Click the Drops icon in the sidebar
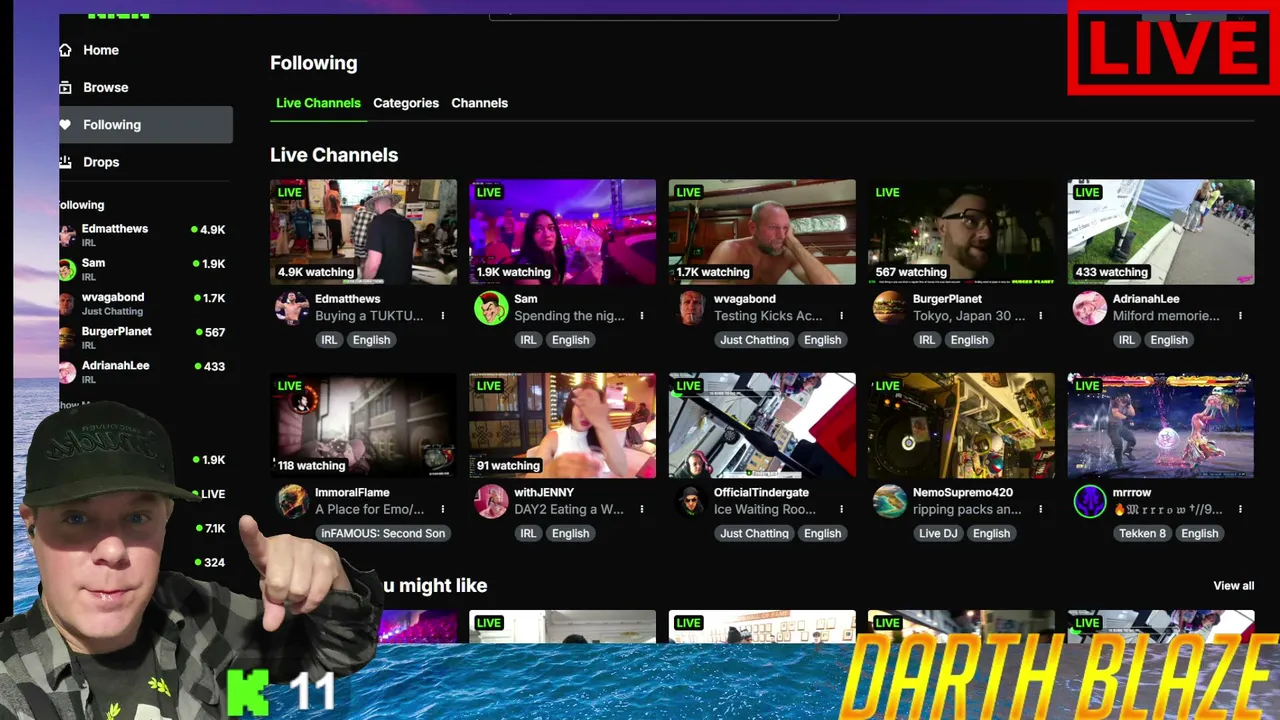This screenshot has height=720, width=1280. click(x=66, y=162)
